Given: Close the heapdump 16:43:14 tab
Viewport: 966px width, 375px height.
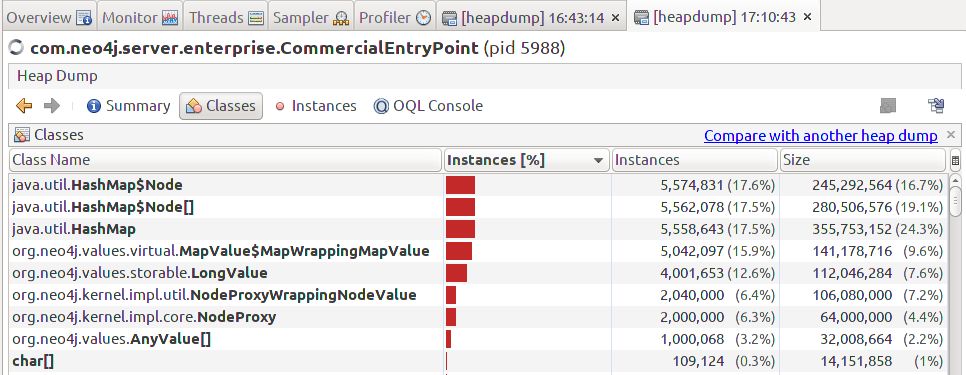Looking at the screenshot, I should coord(615,18).
